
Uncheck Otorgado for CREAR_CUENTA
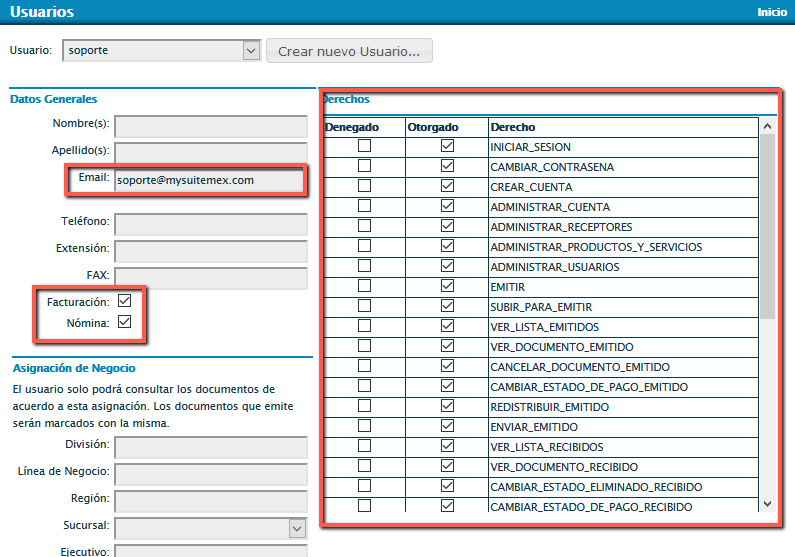coord(447,186)
